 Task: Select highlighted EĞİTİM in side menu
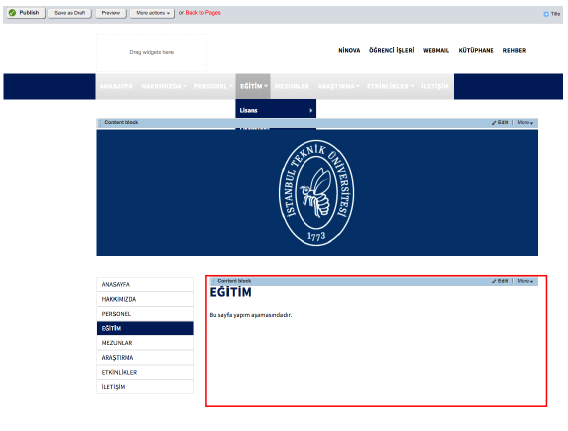145,328
